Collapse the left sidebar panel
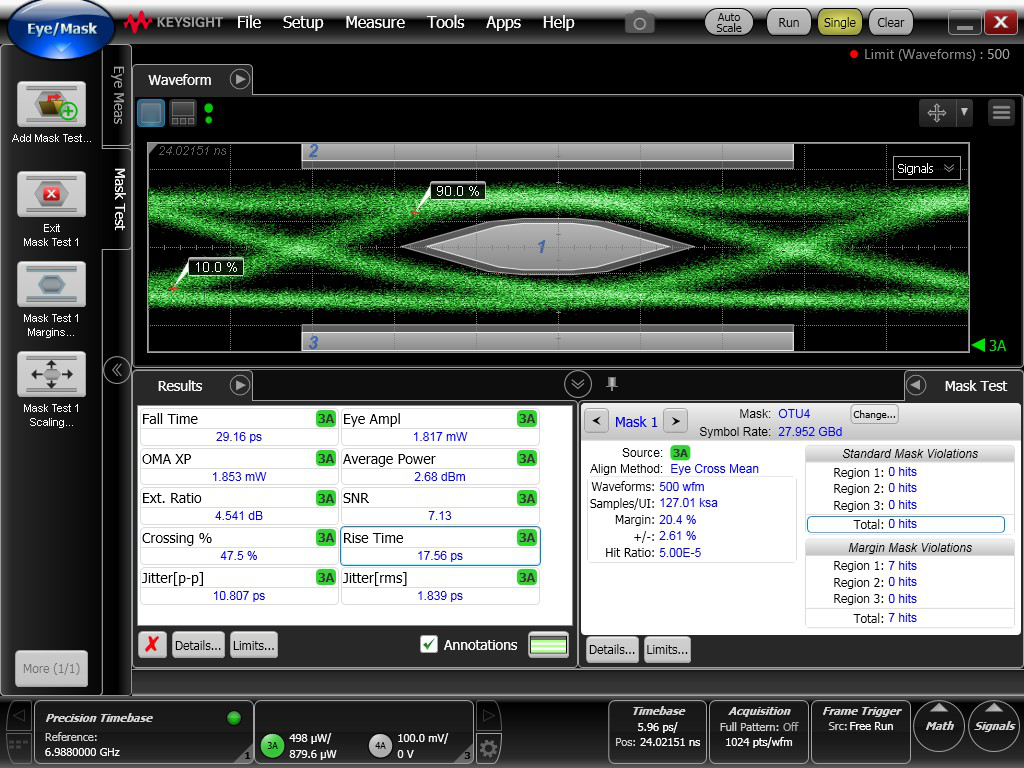Viewport: 1024px width, 768px height. click(x=116, y=370)
